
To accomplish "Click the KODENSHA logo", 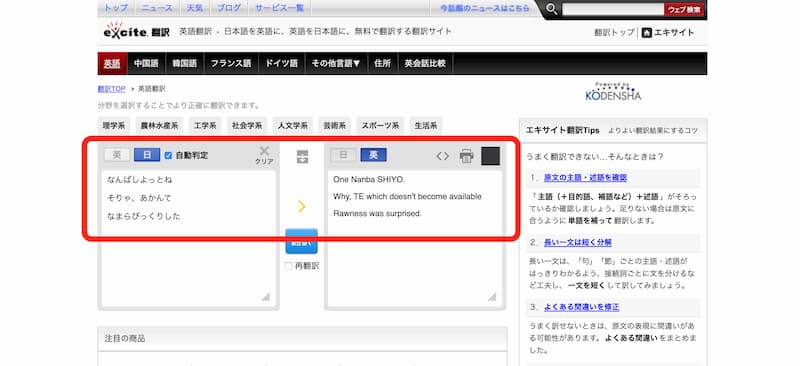I will click(613, 91).
